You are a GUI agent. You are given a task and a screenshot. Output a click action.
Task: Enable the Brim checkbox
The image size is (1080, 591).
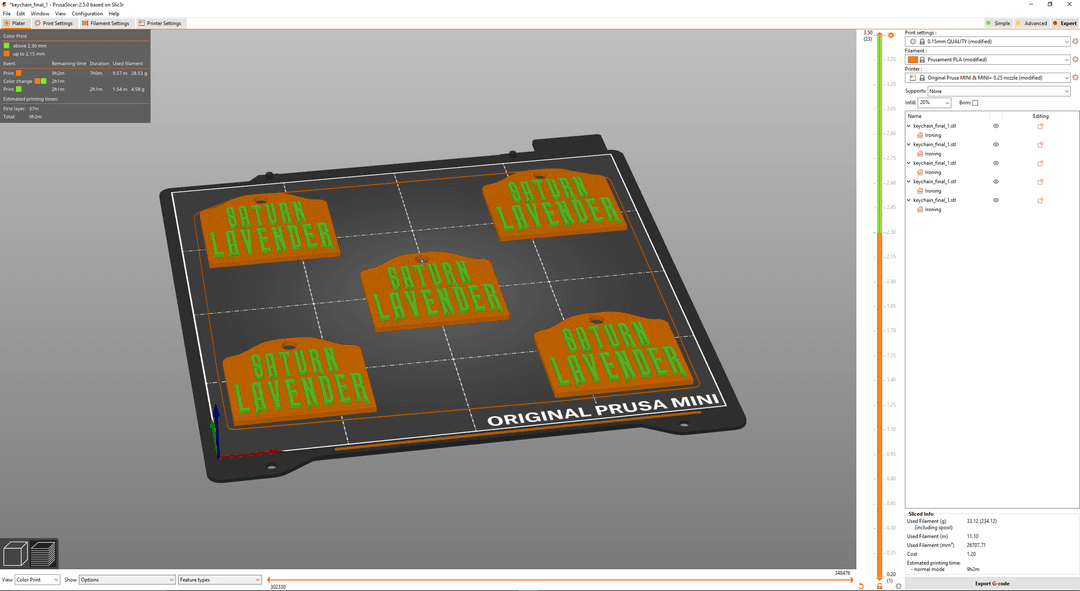975,104
